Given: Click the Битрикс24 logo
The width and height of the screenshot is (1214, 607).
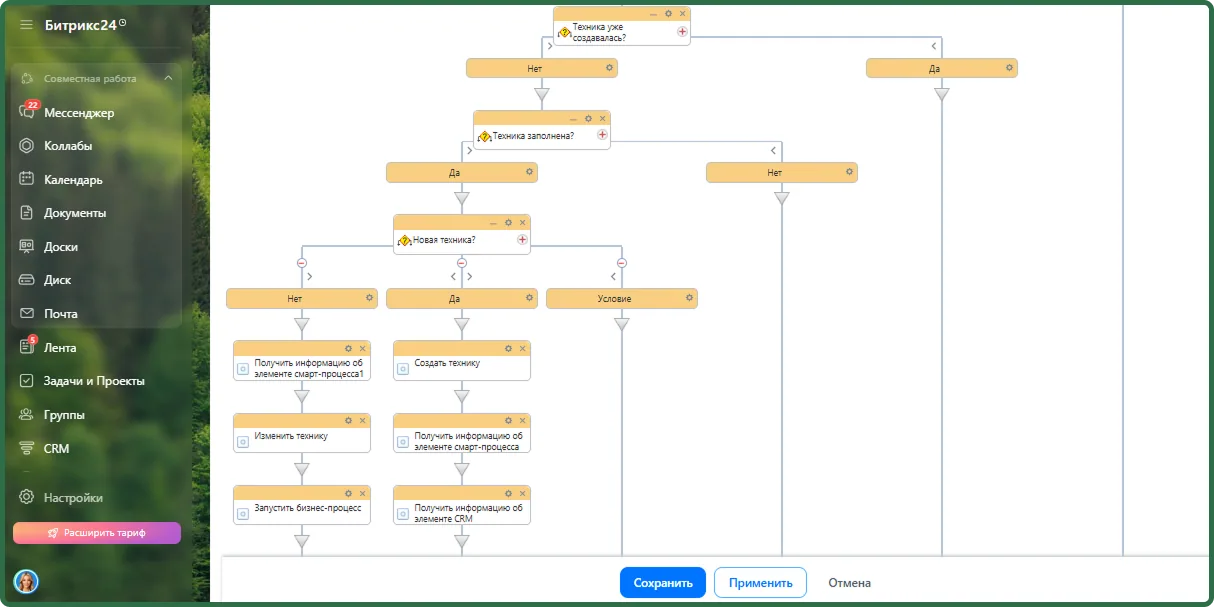Looking at the screenshot, I should point(81,25).
